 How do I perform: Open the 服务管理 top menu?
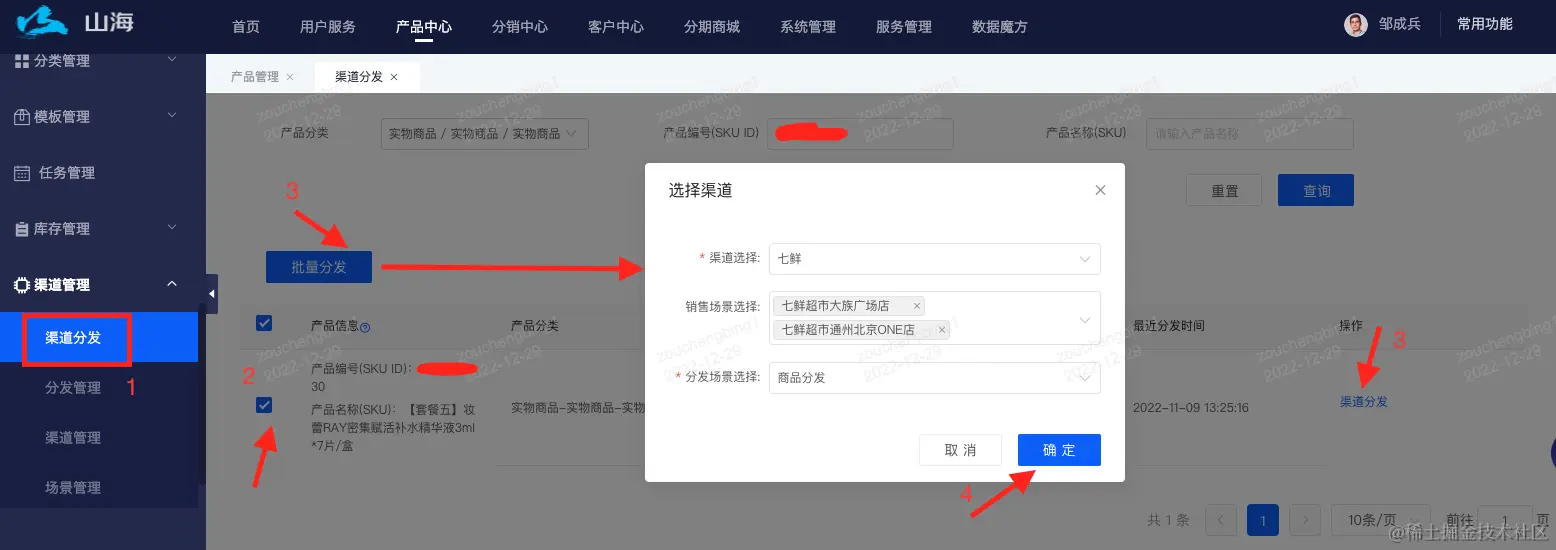click(x=904, y=27)
